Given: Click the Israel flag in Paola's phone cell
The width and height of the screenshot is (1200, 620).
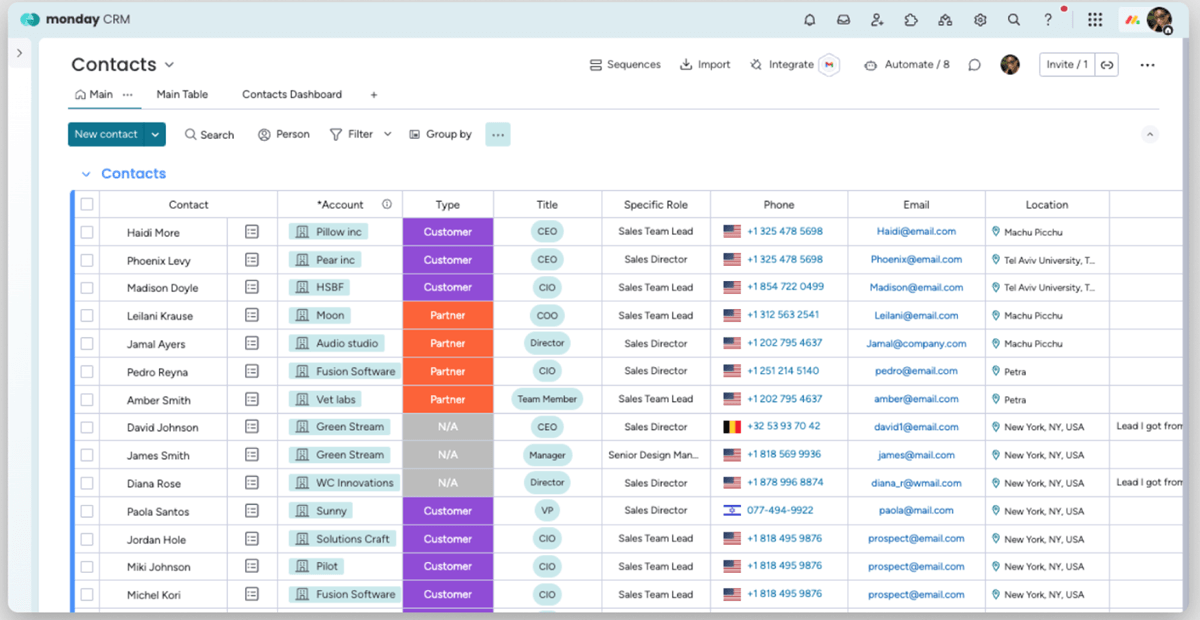Looking at the screenshot, I should 732,510.
